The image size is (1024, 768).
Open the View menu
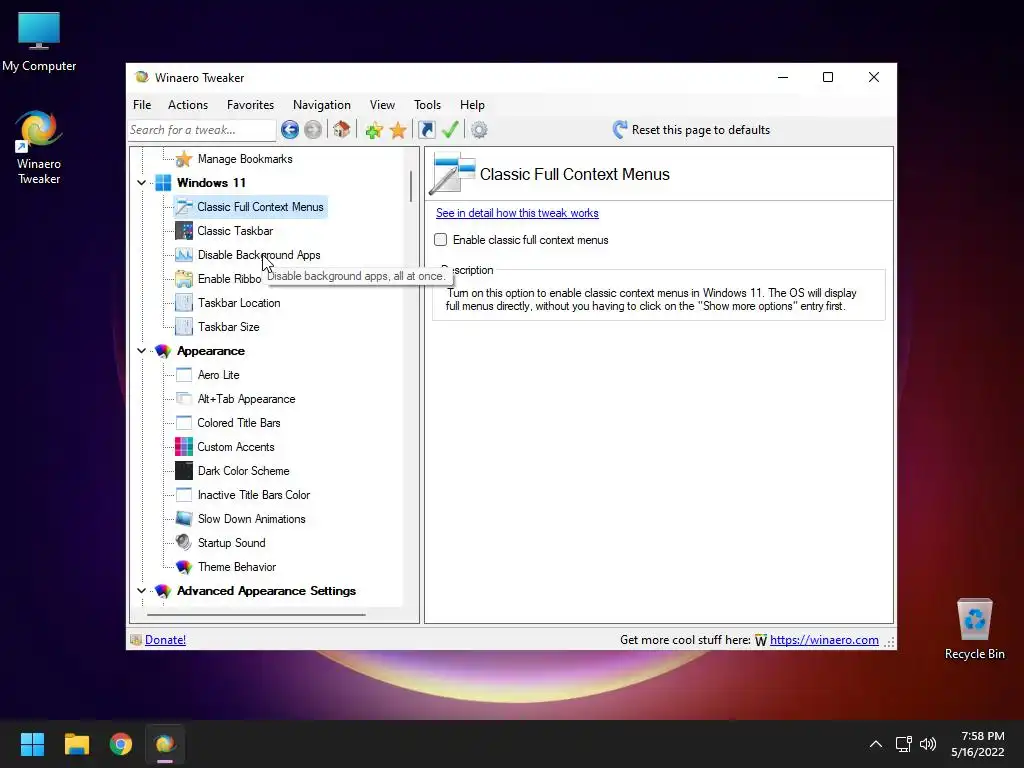(x=382, y=104)
